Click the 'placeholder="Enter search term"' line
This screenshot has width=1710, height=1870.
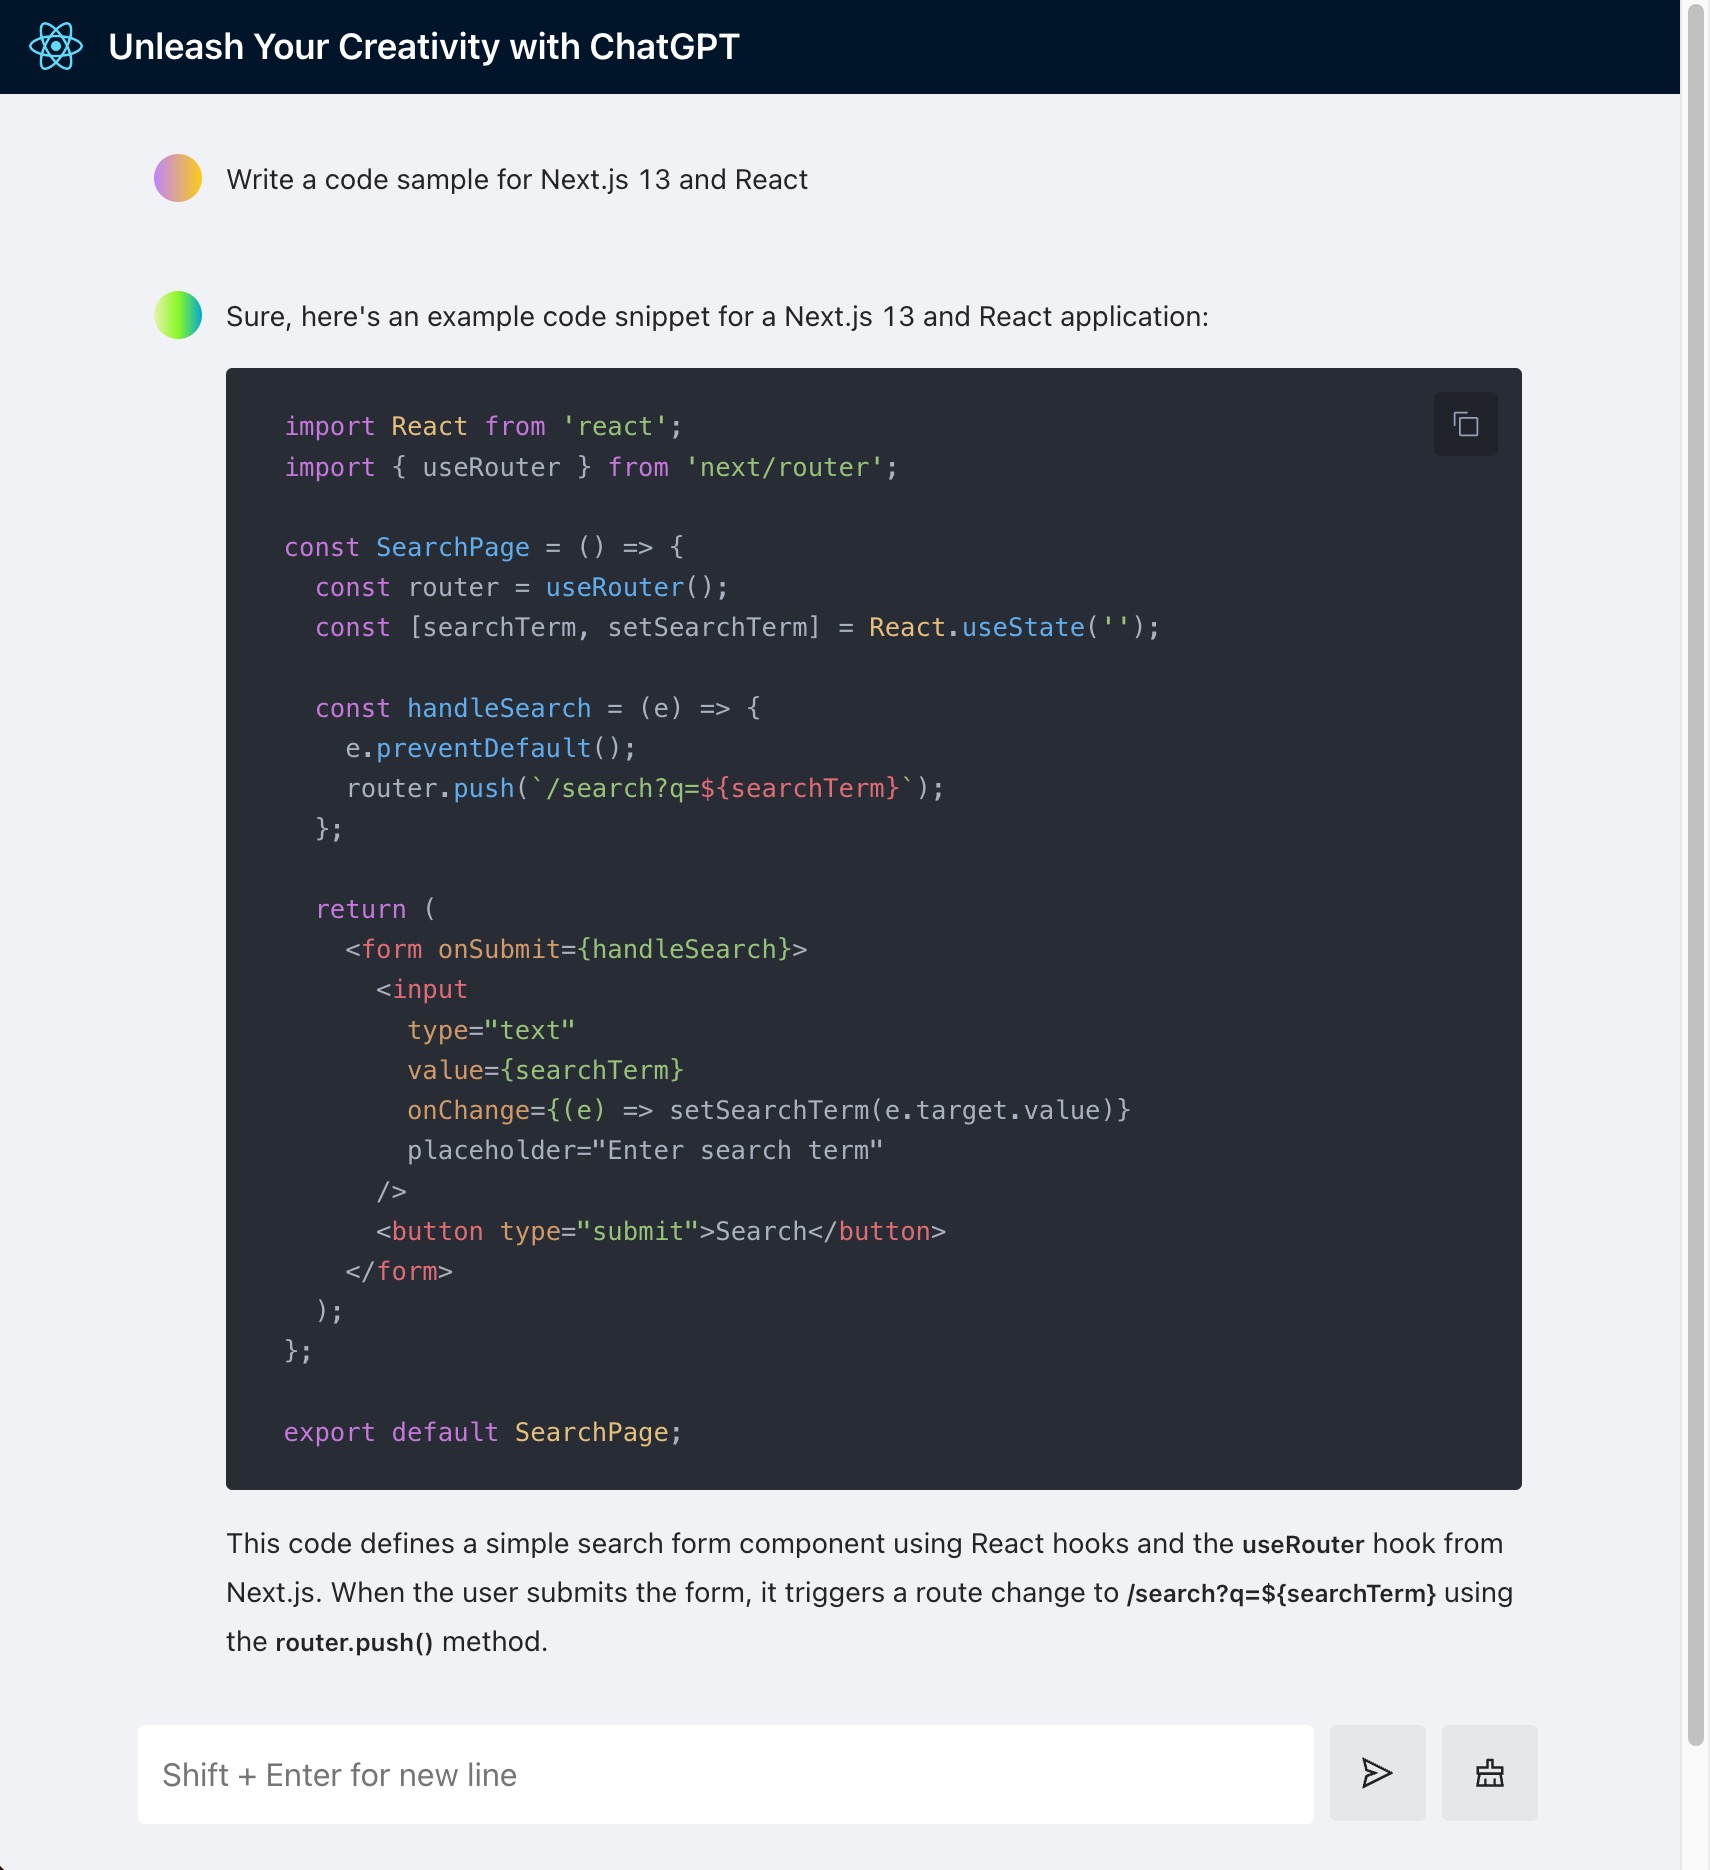pyautogui.click(x=645, y=1150)
